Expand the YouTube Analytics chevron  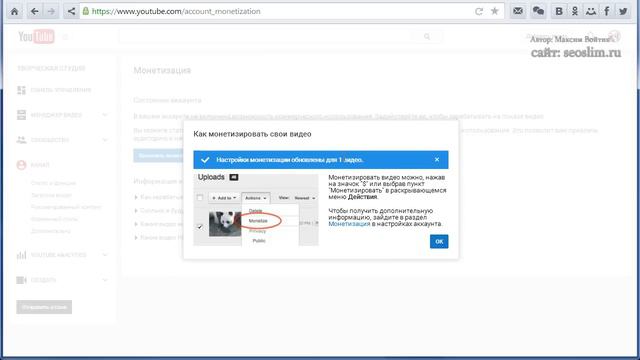coord(105,255)
